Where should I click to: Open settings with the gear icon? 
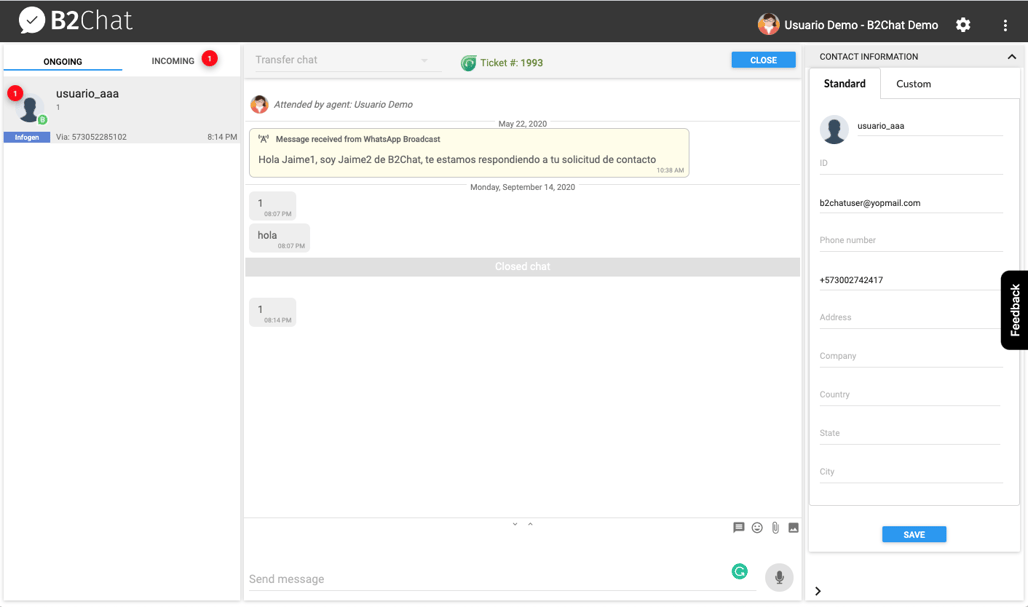[962, 24]
